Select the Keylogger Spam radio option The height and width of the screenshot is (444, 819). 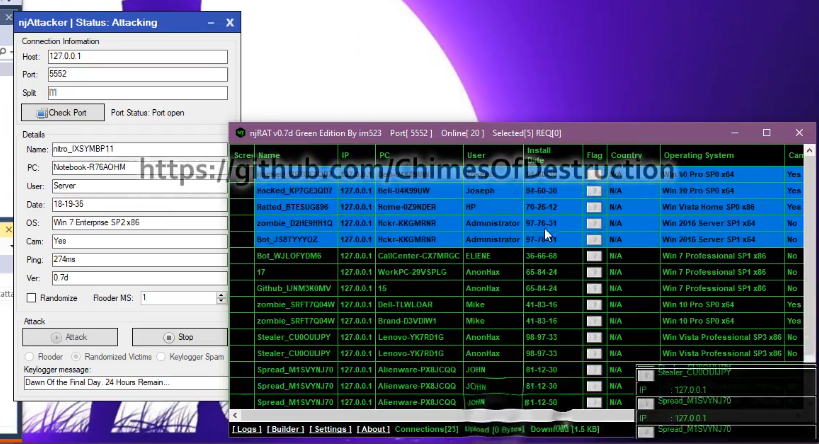coord(161,357)
